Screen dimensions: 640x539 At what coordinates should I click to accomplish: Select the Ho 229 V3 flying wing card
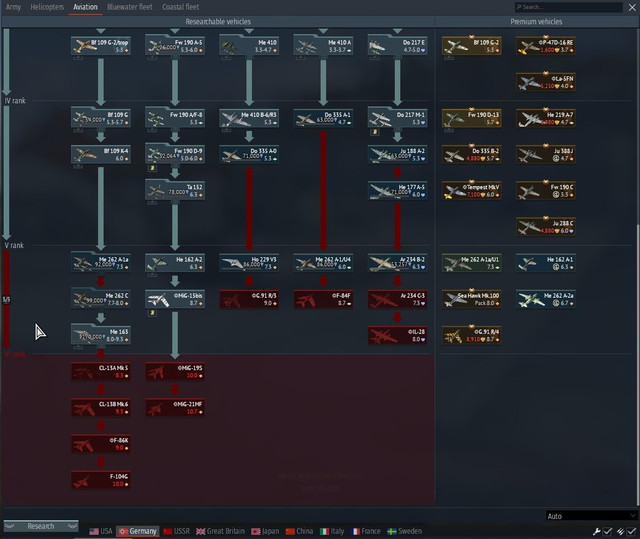pyautogui.click(x=249, y=263)
